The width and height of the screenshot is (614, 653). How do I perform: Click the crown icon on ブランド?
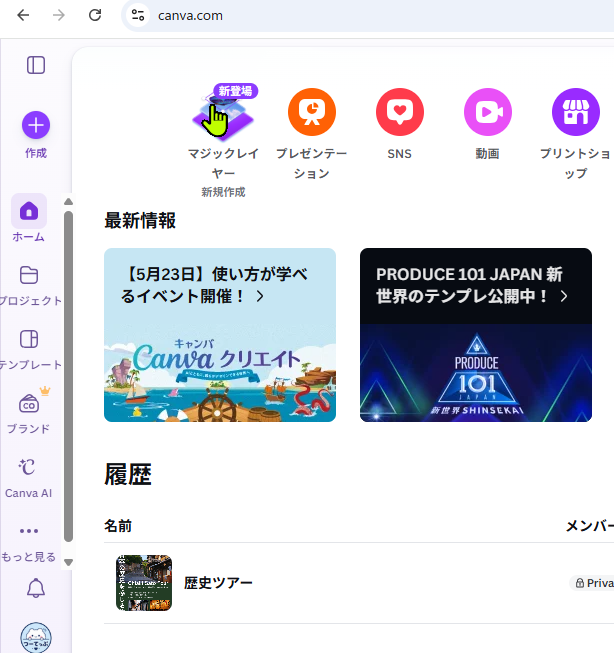[x=45, y=391]
